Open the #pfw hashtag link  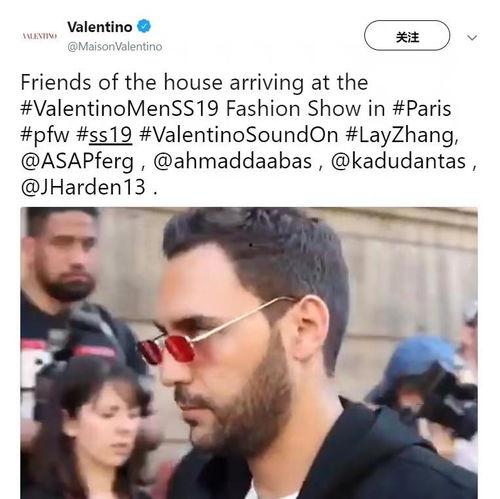coord(45,135)
